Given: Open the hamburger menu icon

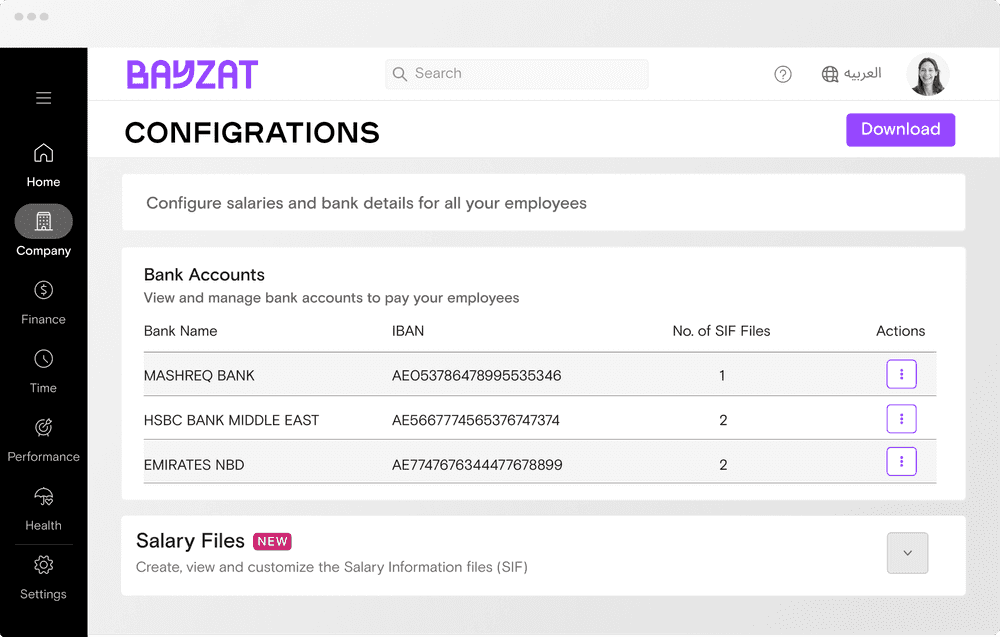Looking at the screenshot, I should click(x=43, y=98).
